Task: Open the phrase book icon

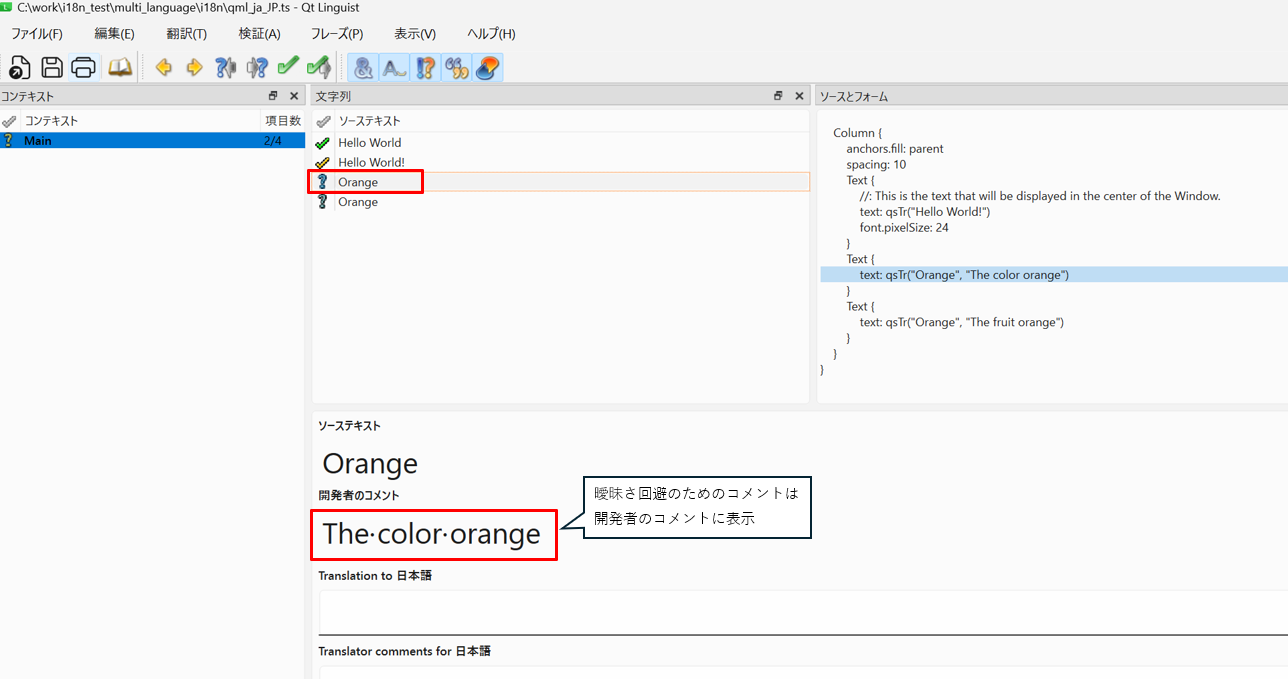Action: [x=120, y=67]
